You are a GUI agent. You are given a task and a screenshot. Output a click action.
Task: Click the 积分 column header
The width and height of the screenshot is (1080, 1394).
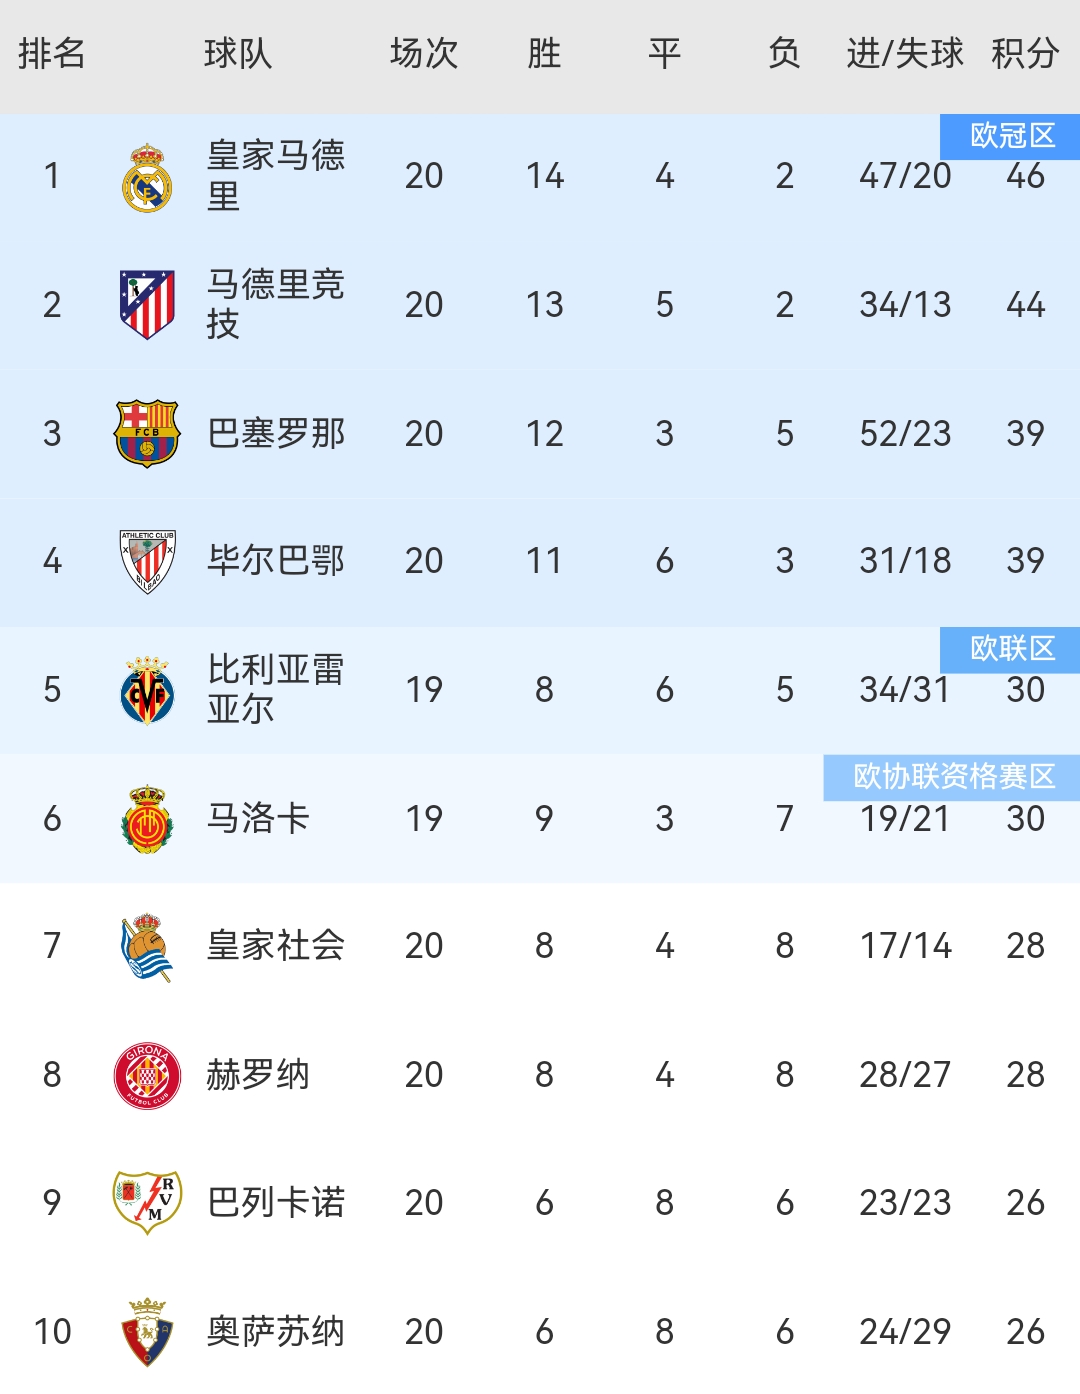tap(1025, 53)
